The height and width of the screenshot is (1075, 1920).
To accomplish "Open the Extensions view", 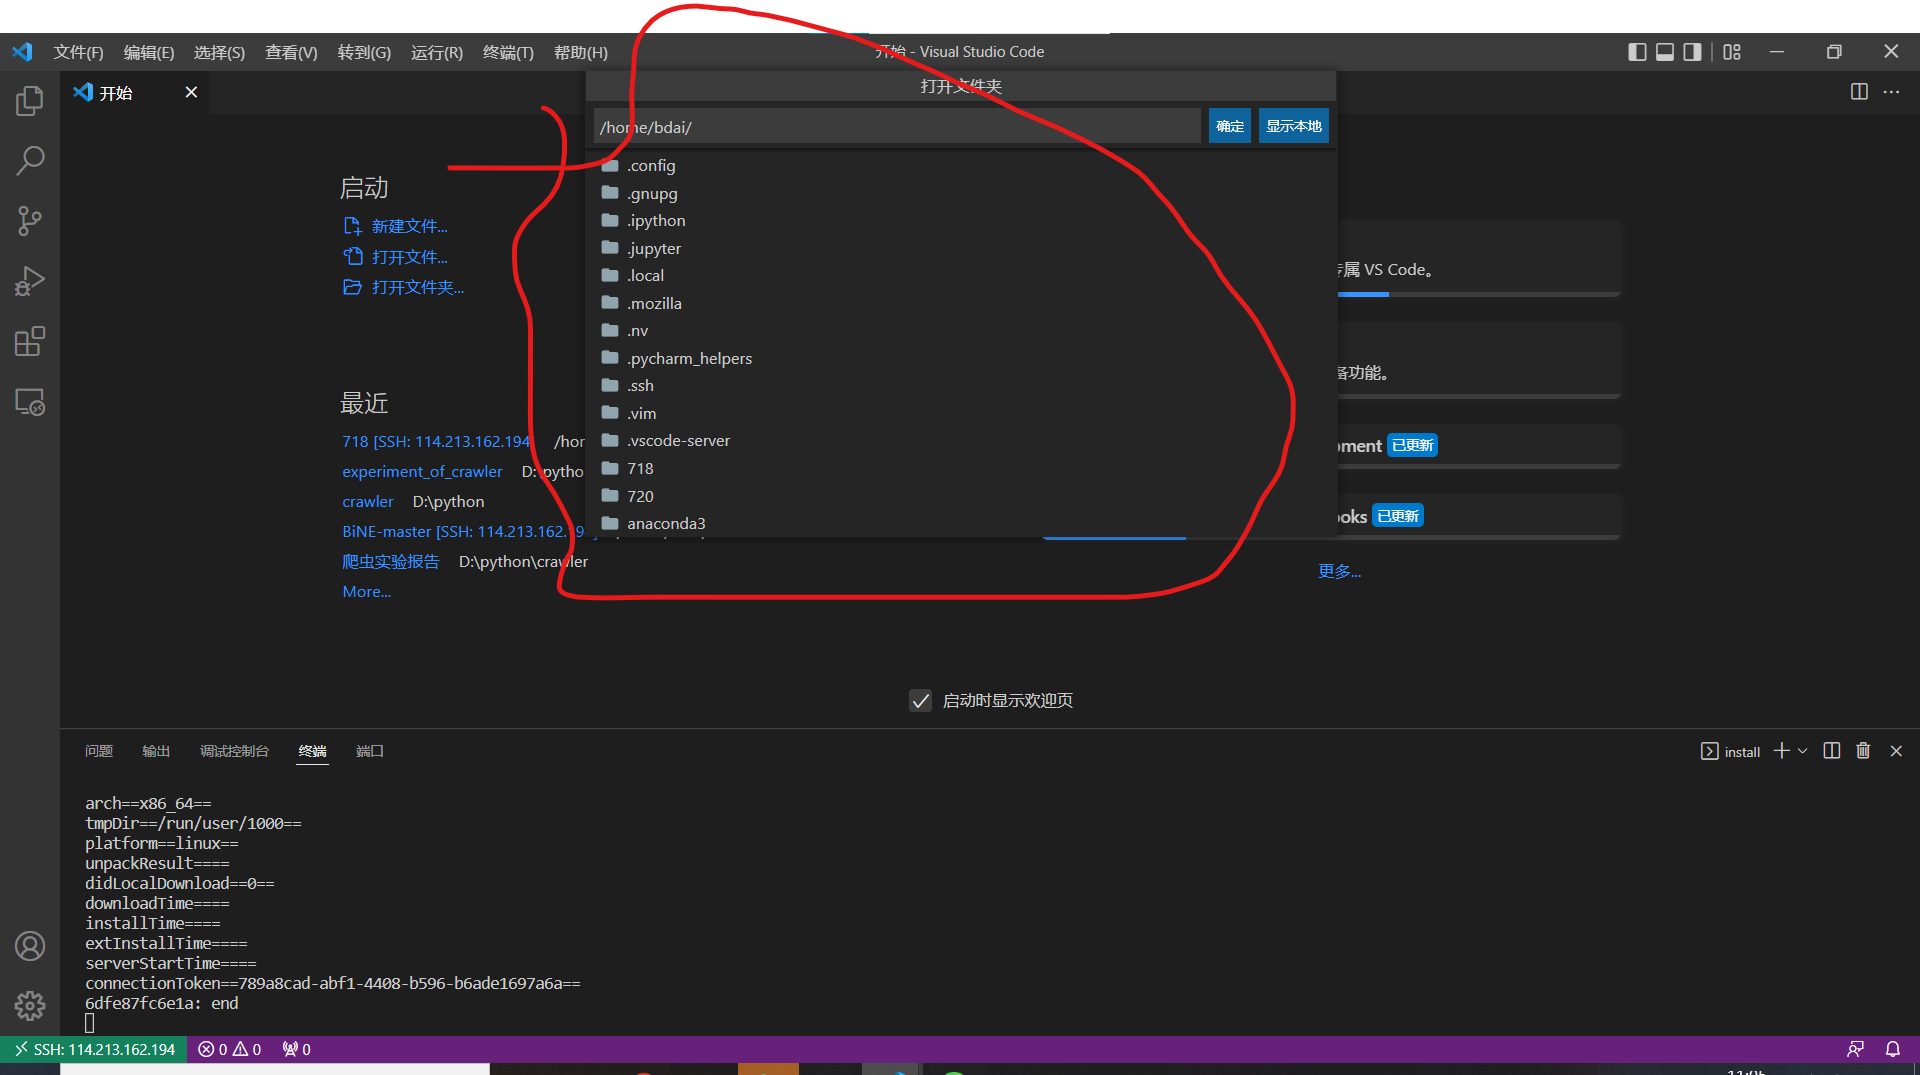I will (30, 342).
